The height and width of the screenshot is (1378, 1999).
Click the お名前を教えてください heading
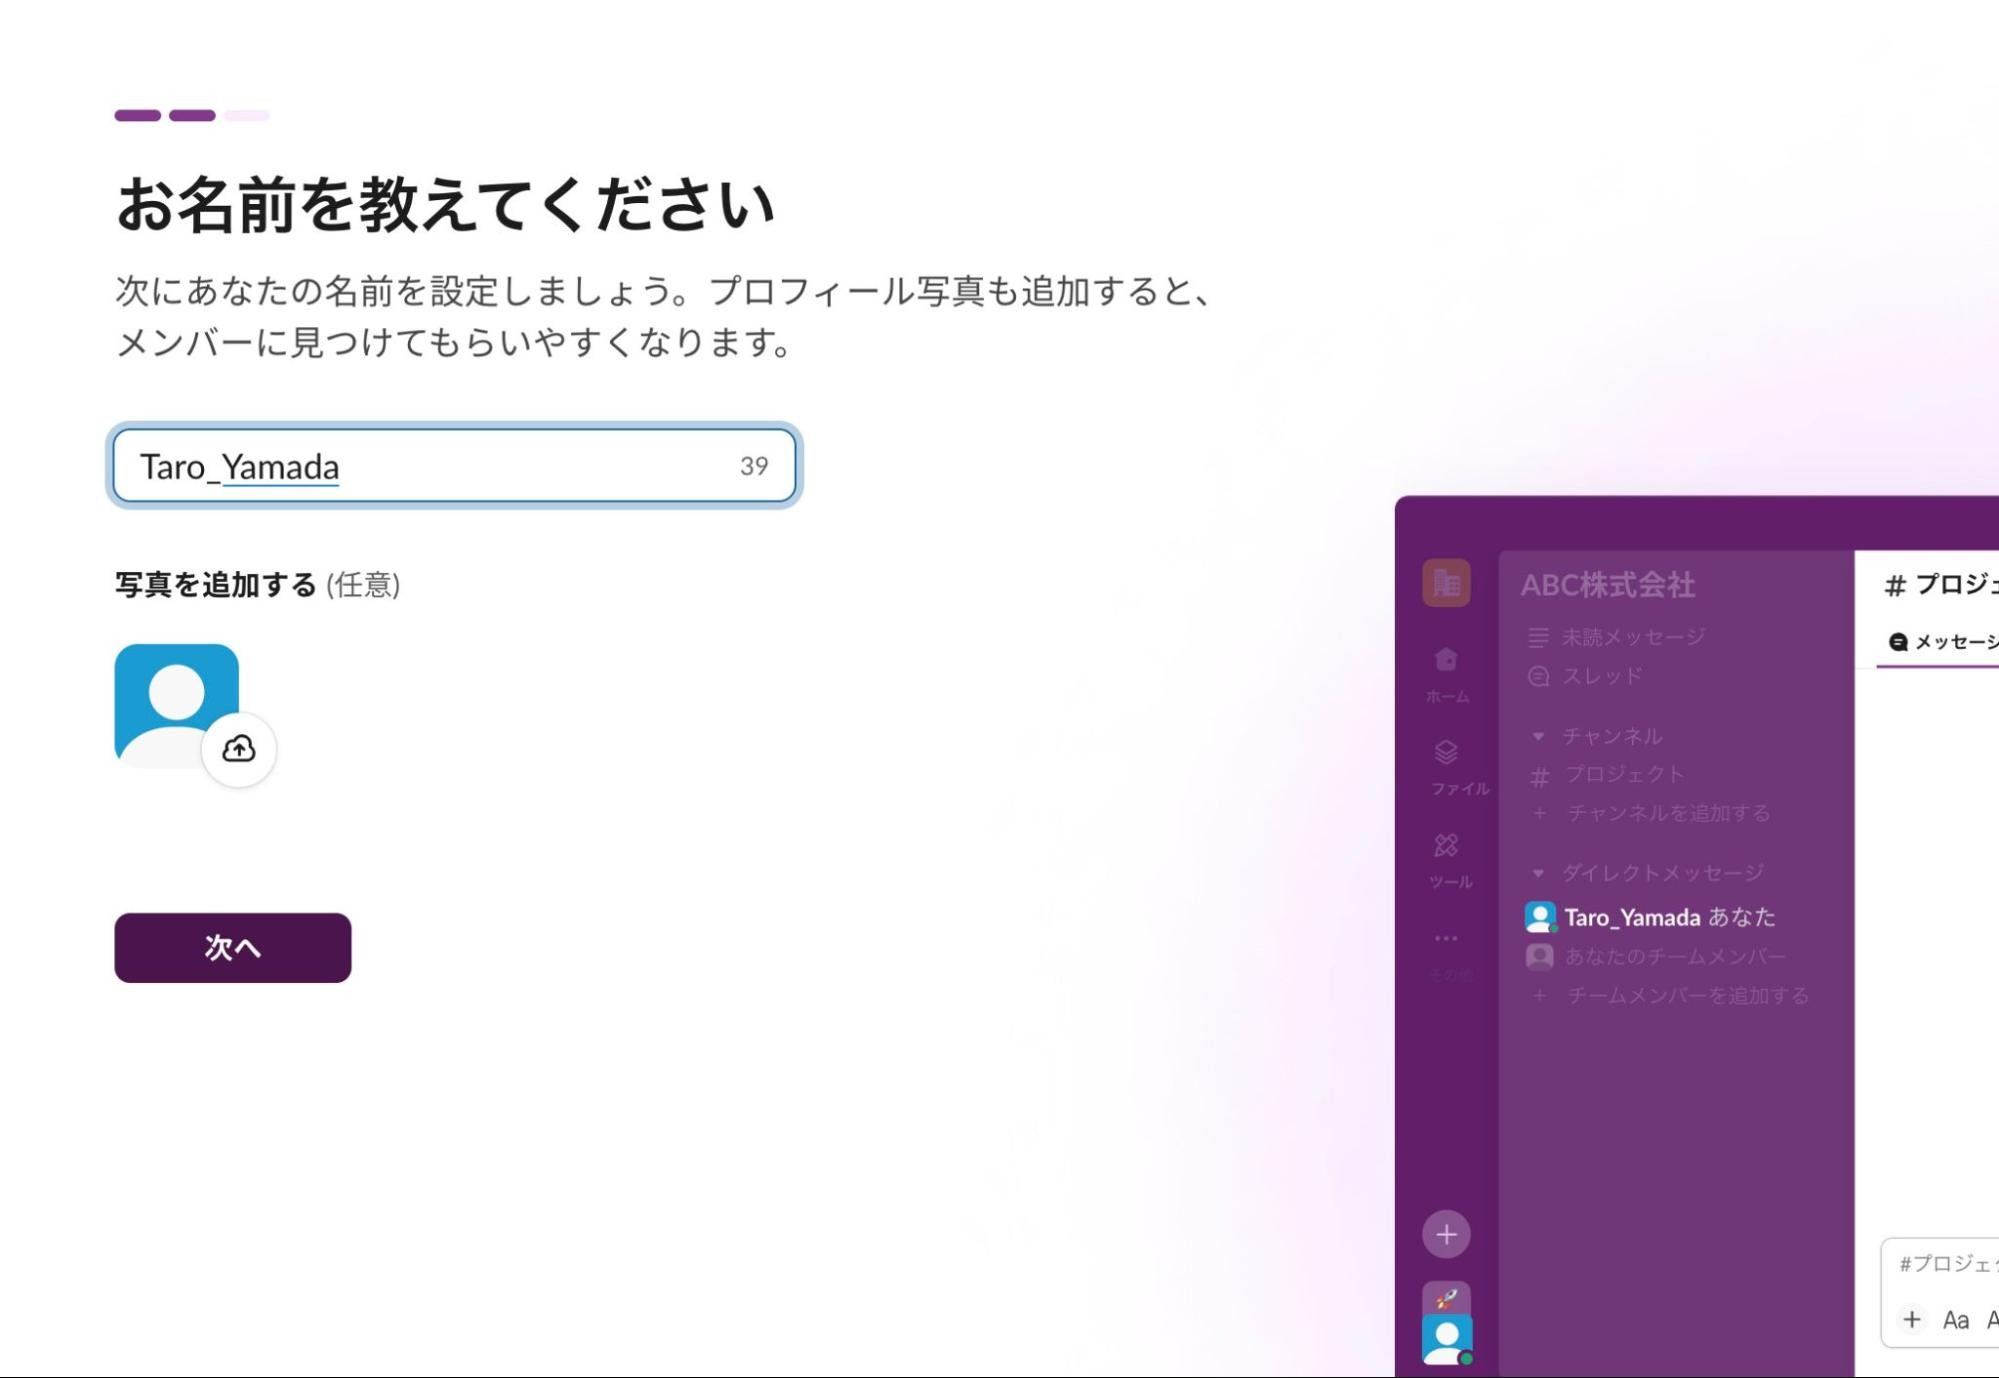click(445, 205)
